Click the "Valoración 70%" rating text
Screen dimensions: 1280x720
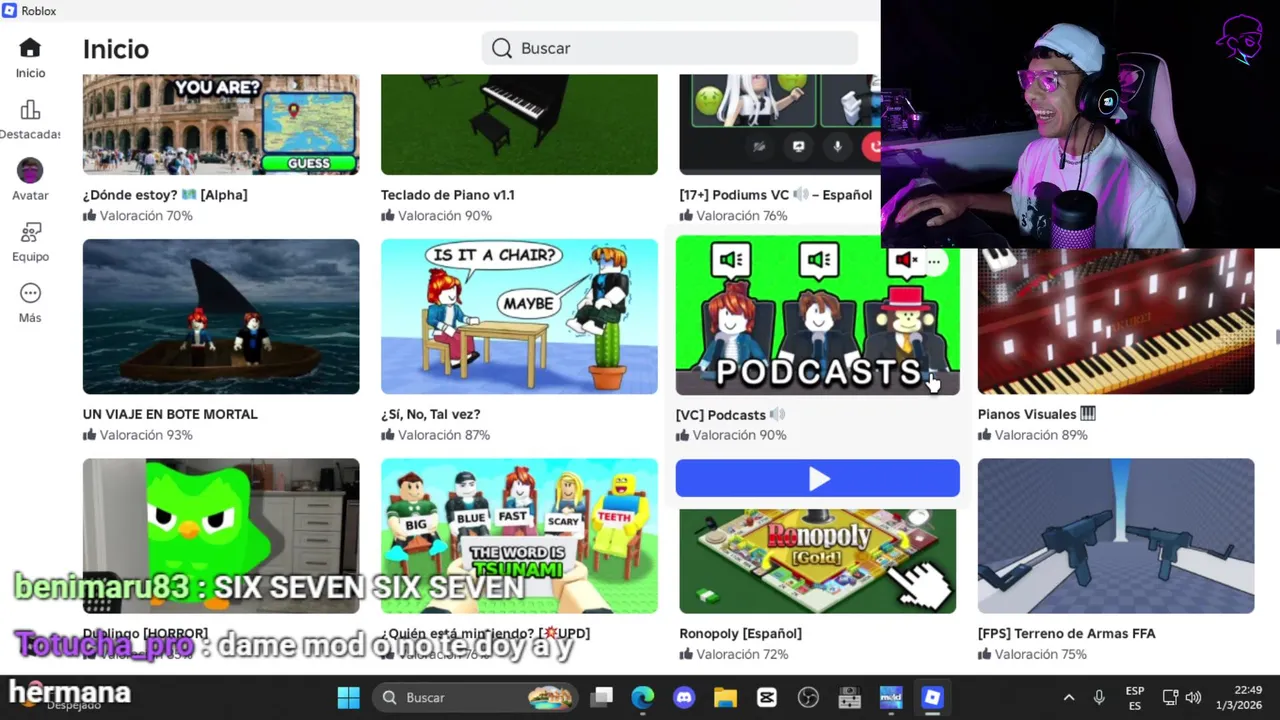[x=146, y=216]
